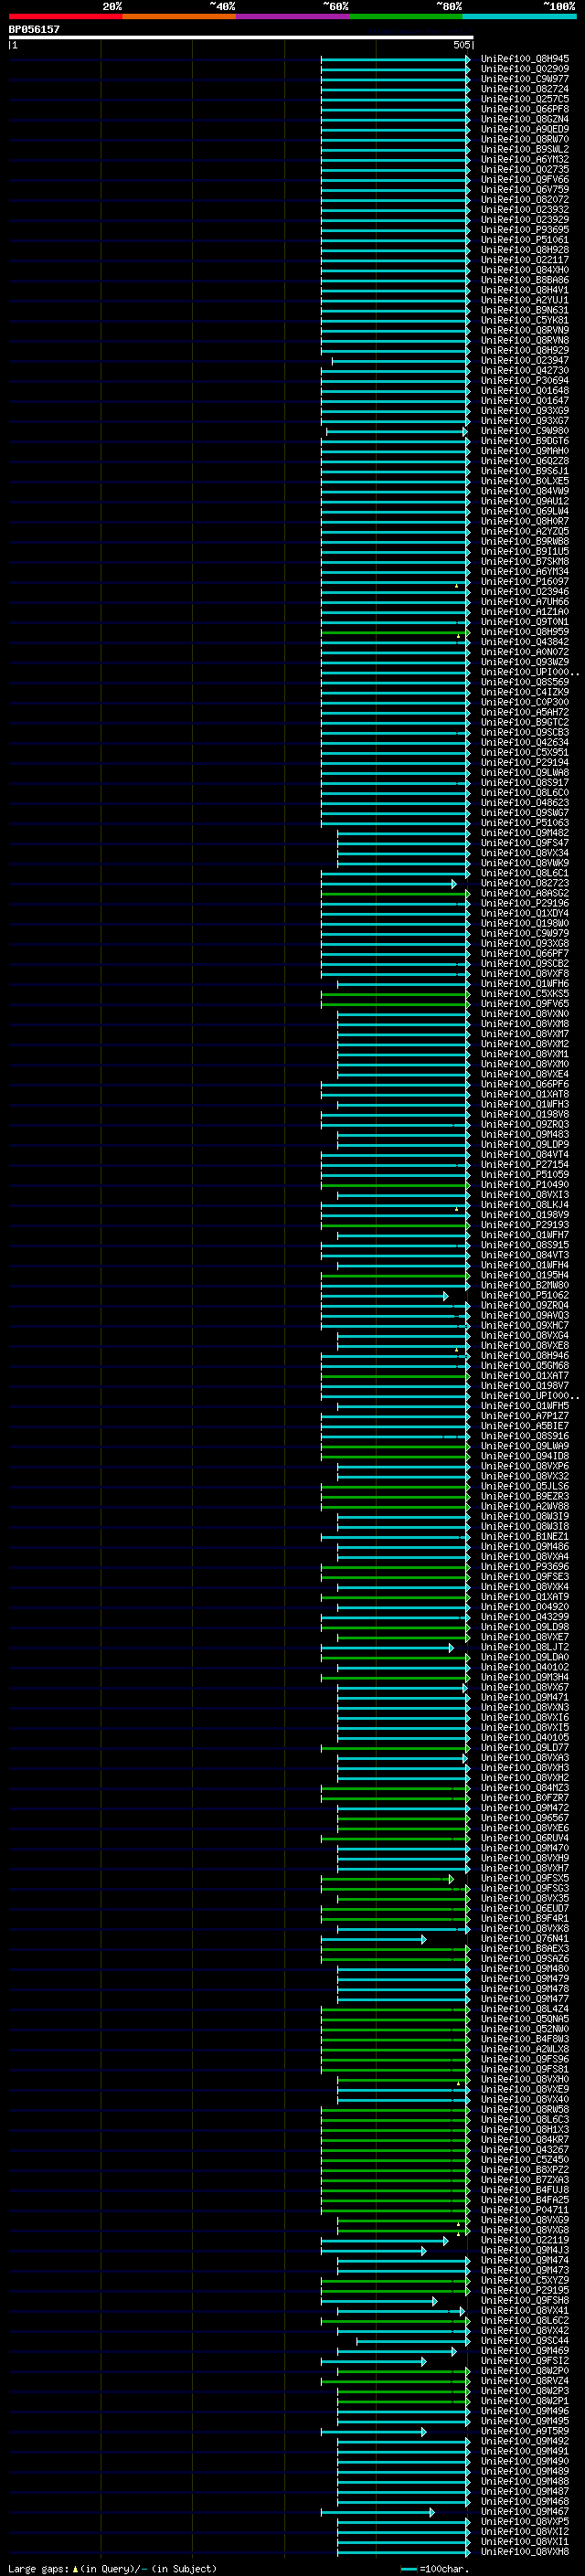The image size is (585, 2576).
Task: Select the UniRef100_Q8GZN4 label
Action: 525,119
